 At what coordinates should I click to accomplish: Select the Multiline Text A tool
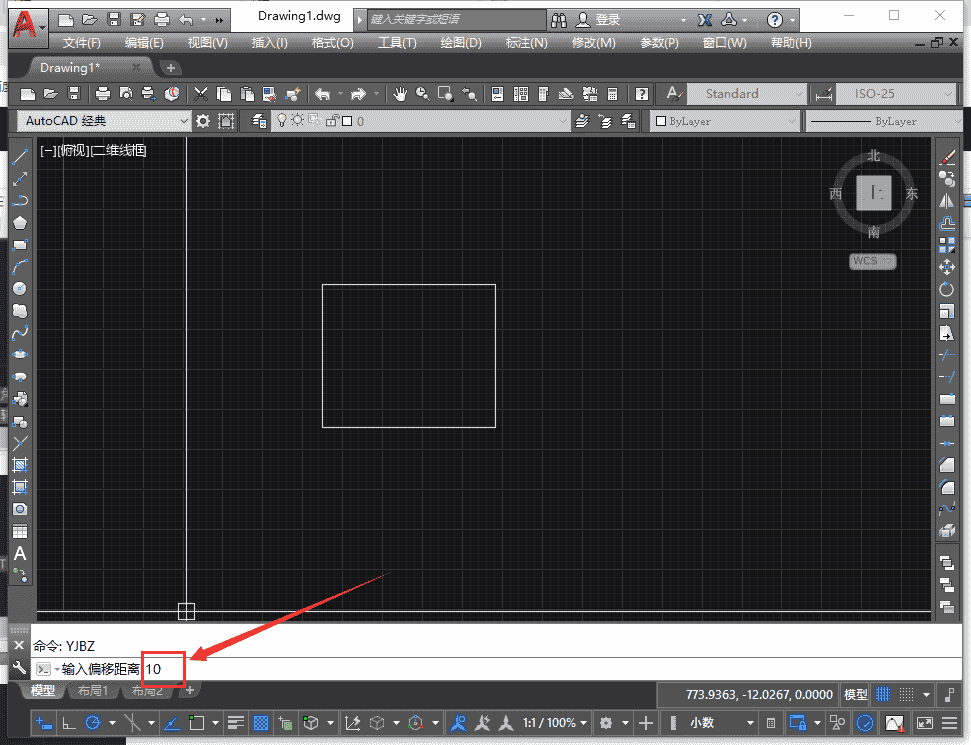pos(20,553)
